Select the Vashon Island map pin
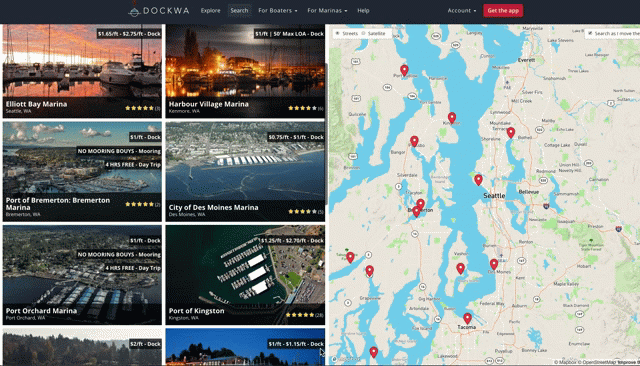The width and height of the screenshot is (640, 366). click(x=460, y=268)
